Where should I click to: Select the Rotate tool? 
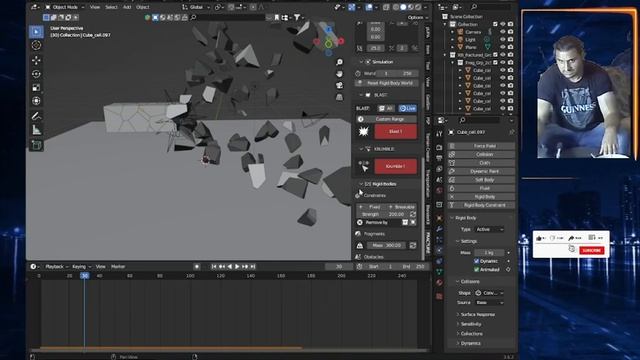point(36,74)
